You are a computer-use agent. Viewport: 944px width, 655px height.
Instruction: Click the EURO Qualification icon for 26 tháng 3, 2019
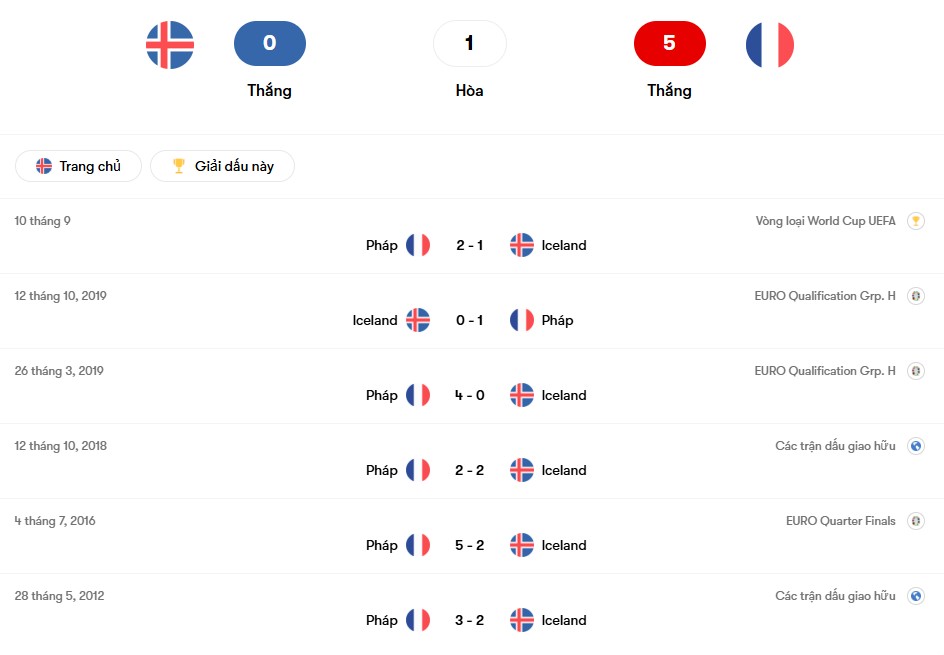point(915,371)
